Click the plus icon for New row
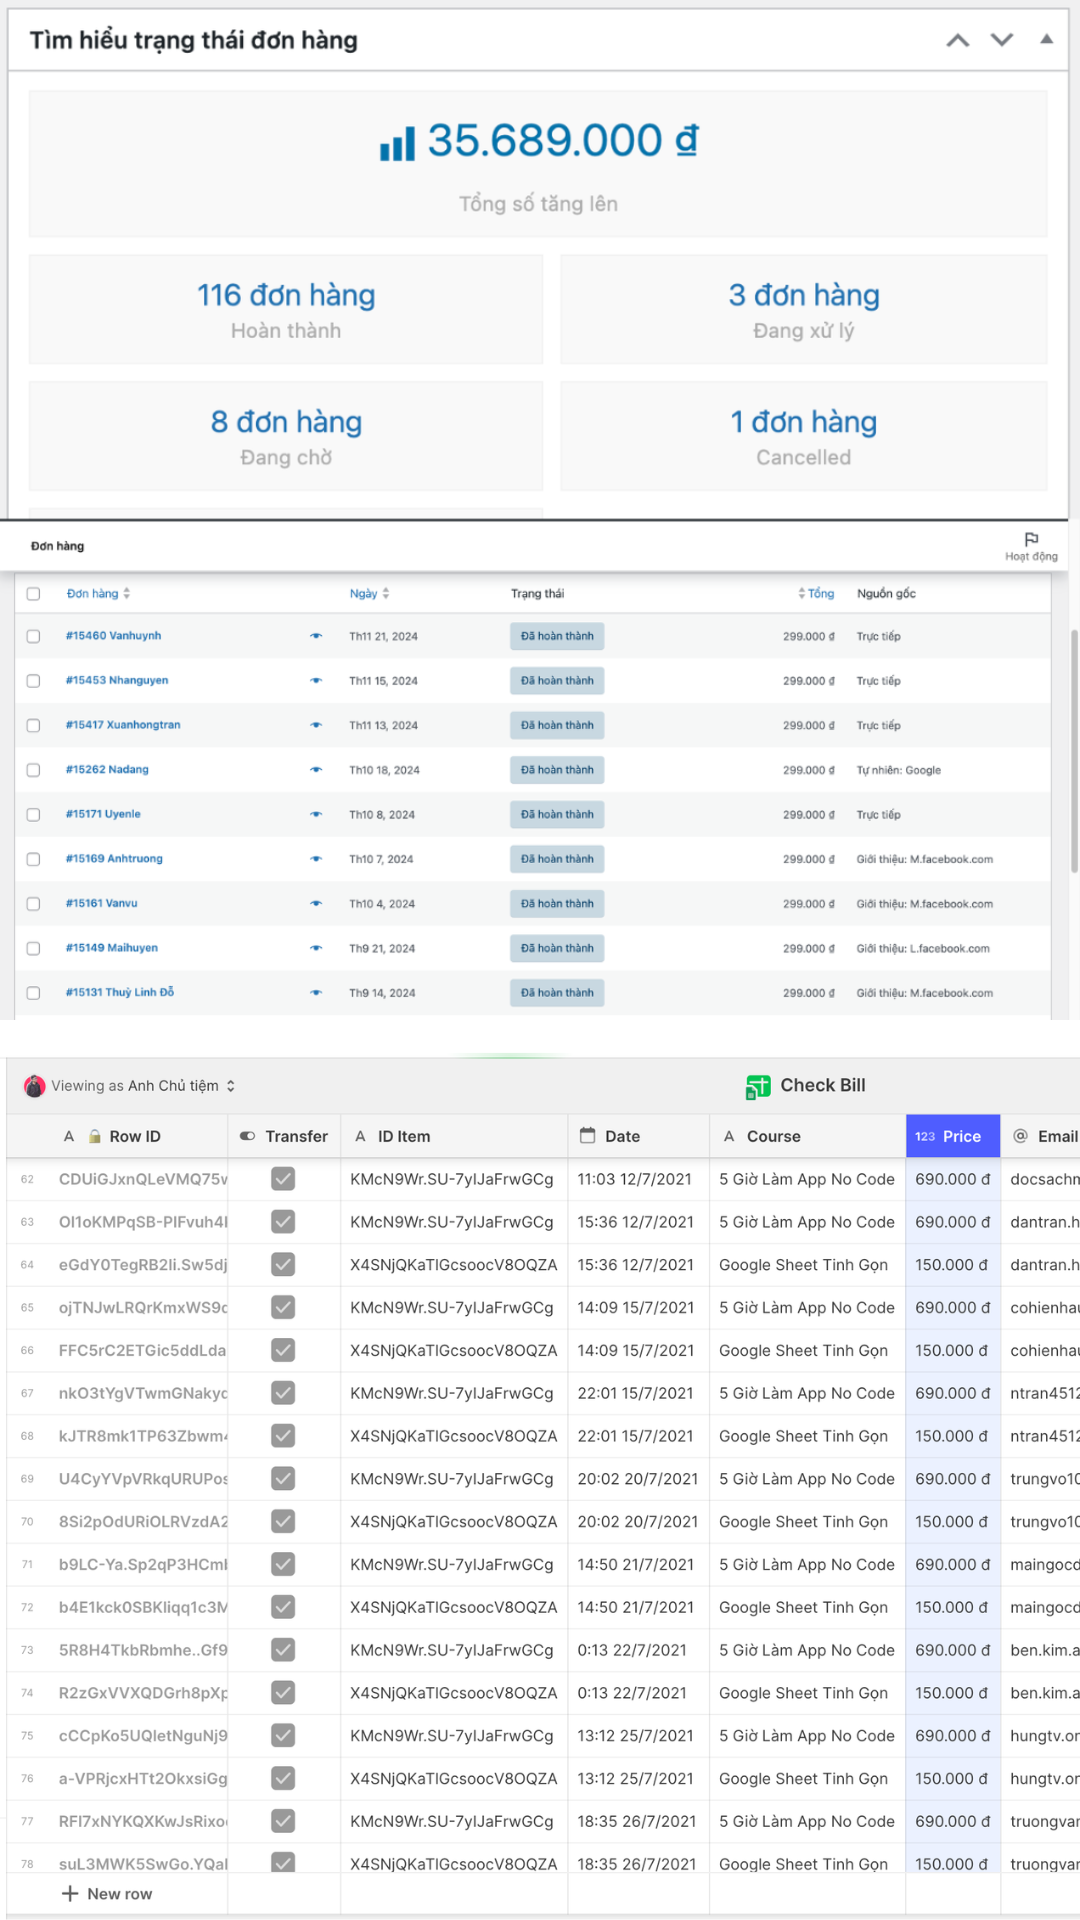This screenshot has height=1920, width=1080. coord(70,1893)
